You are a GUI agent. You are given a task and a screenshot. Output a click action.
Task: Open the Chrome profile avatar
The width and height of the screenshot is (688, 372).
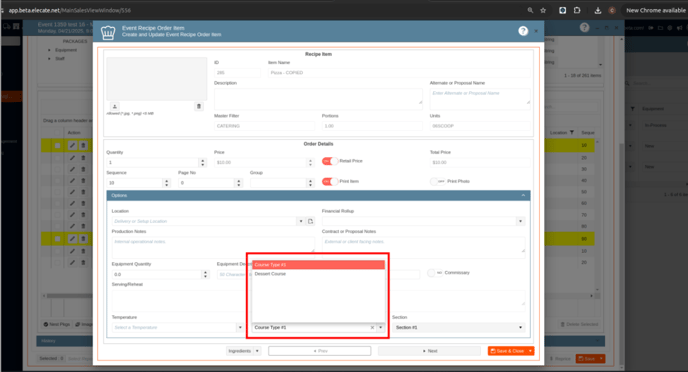click(x=612, y=10)
